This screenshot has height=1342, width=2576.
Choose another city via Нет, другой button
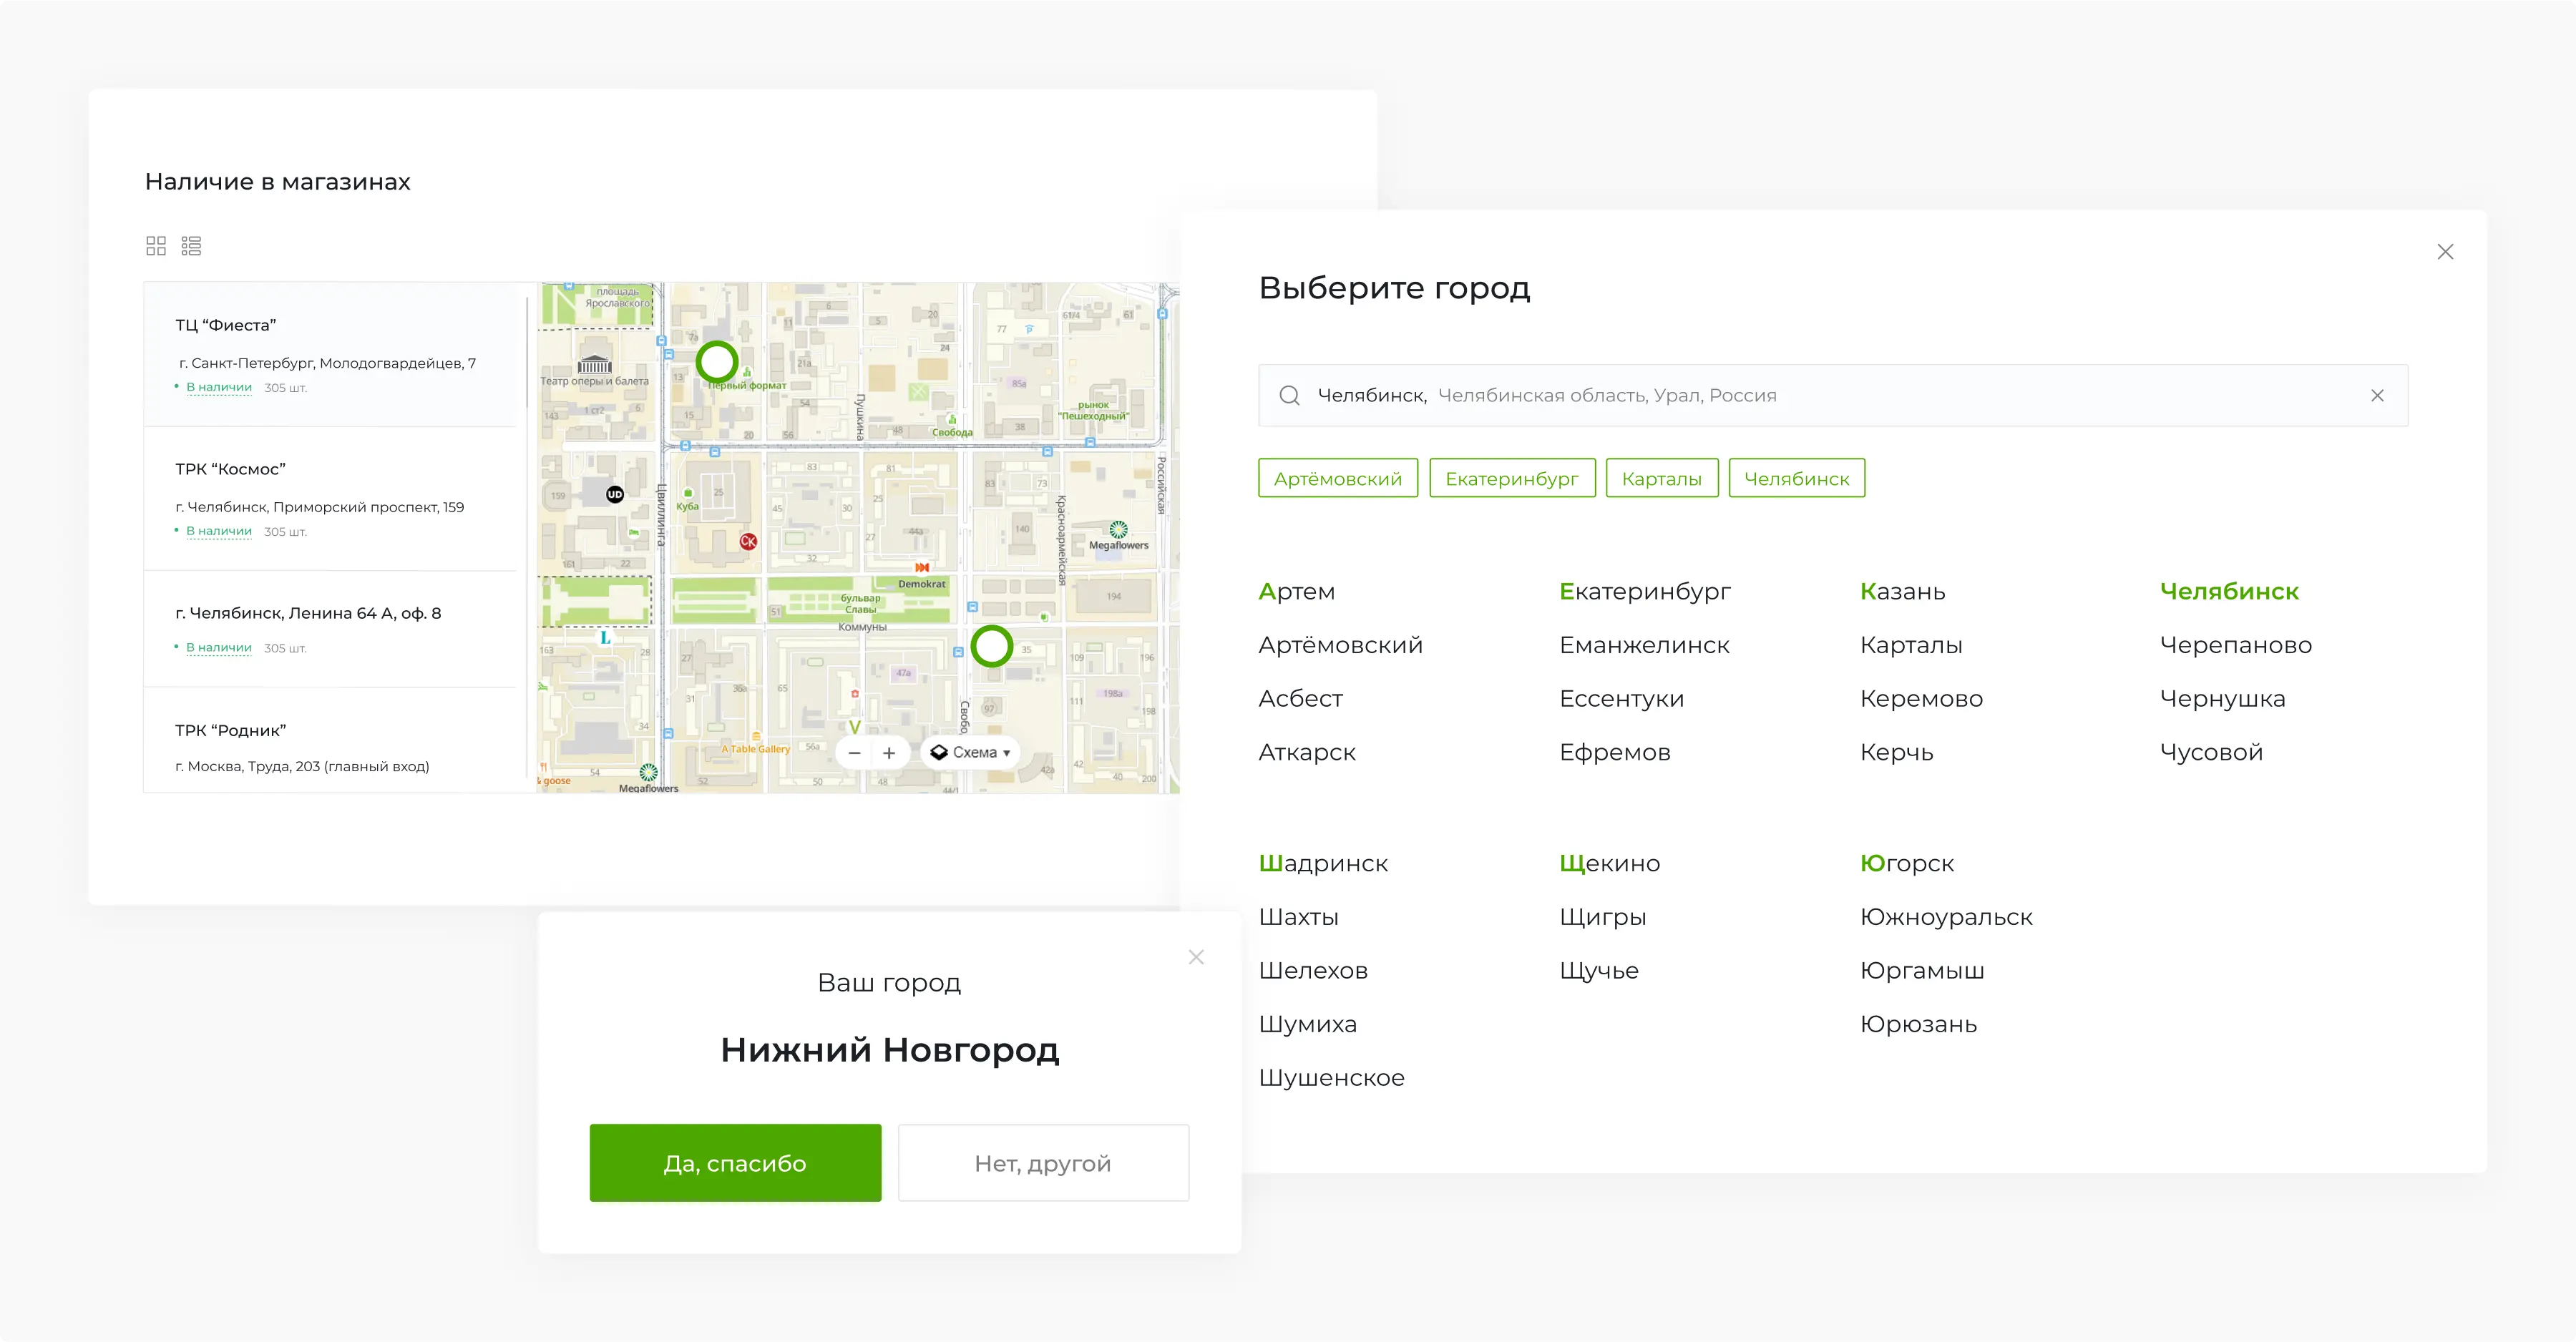pyautogui.click(x=1043, y=1162)
